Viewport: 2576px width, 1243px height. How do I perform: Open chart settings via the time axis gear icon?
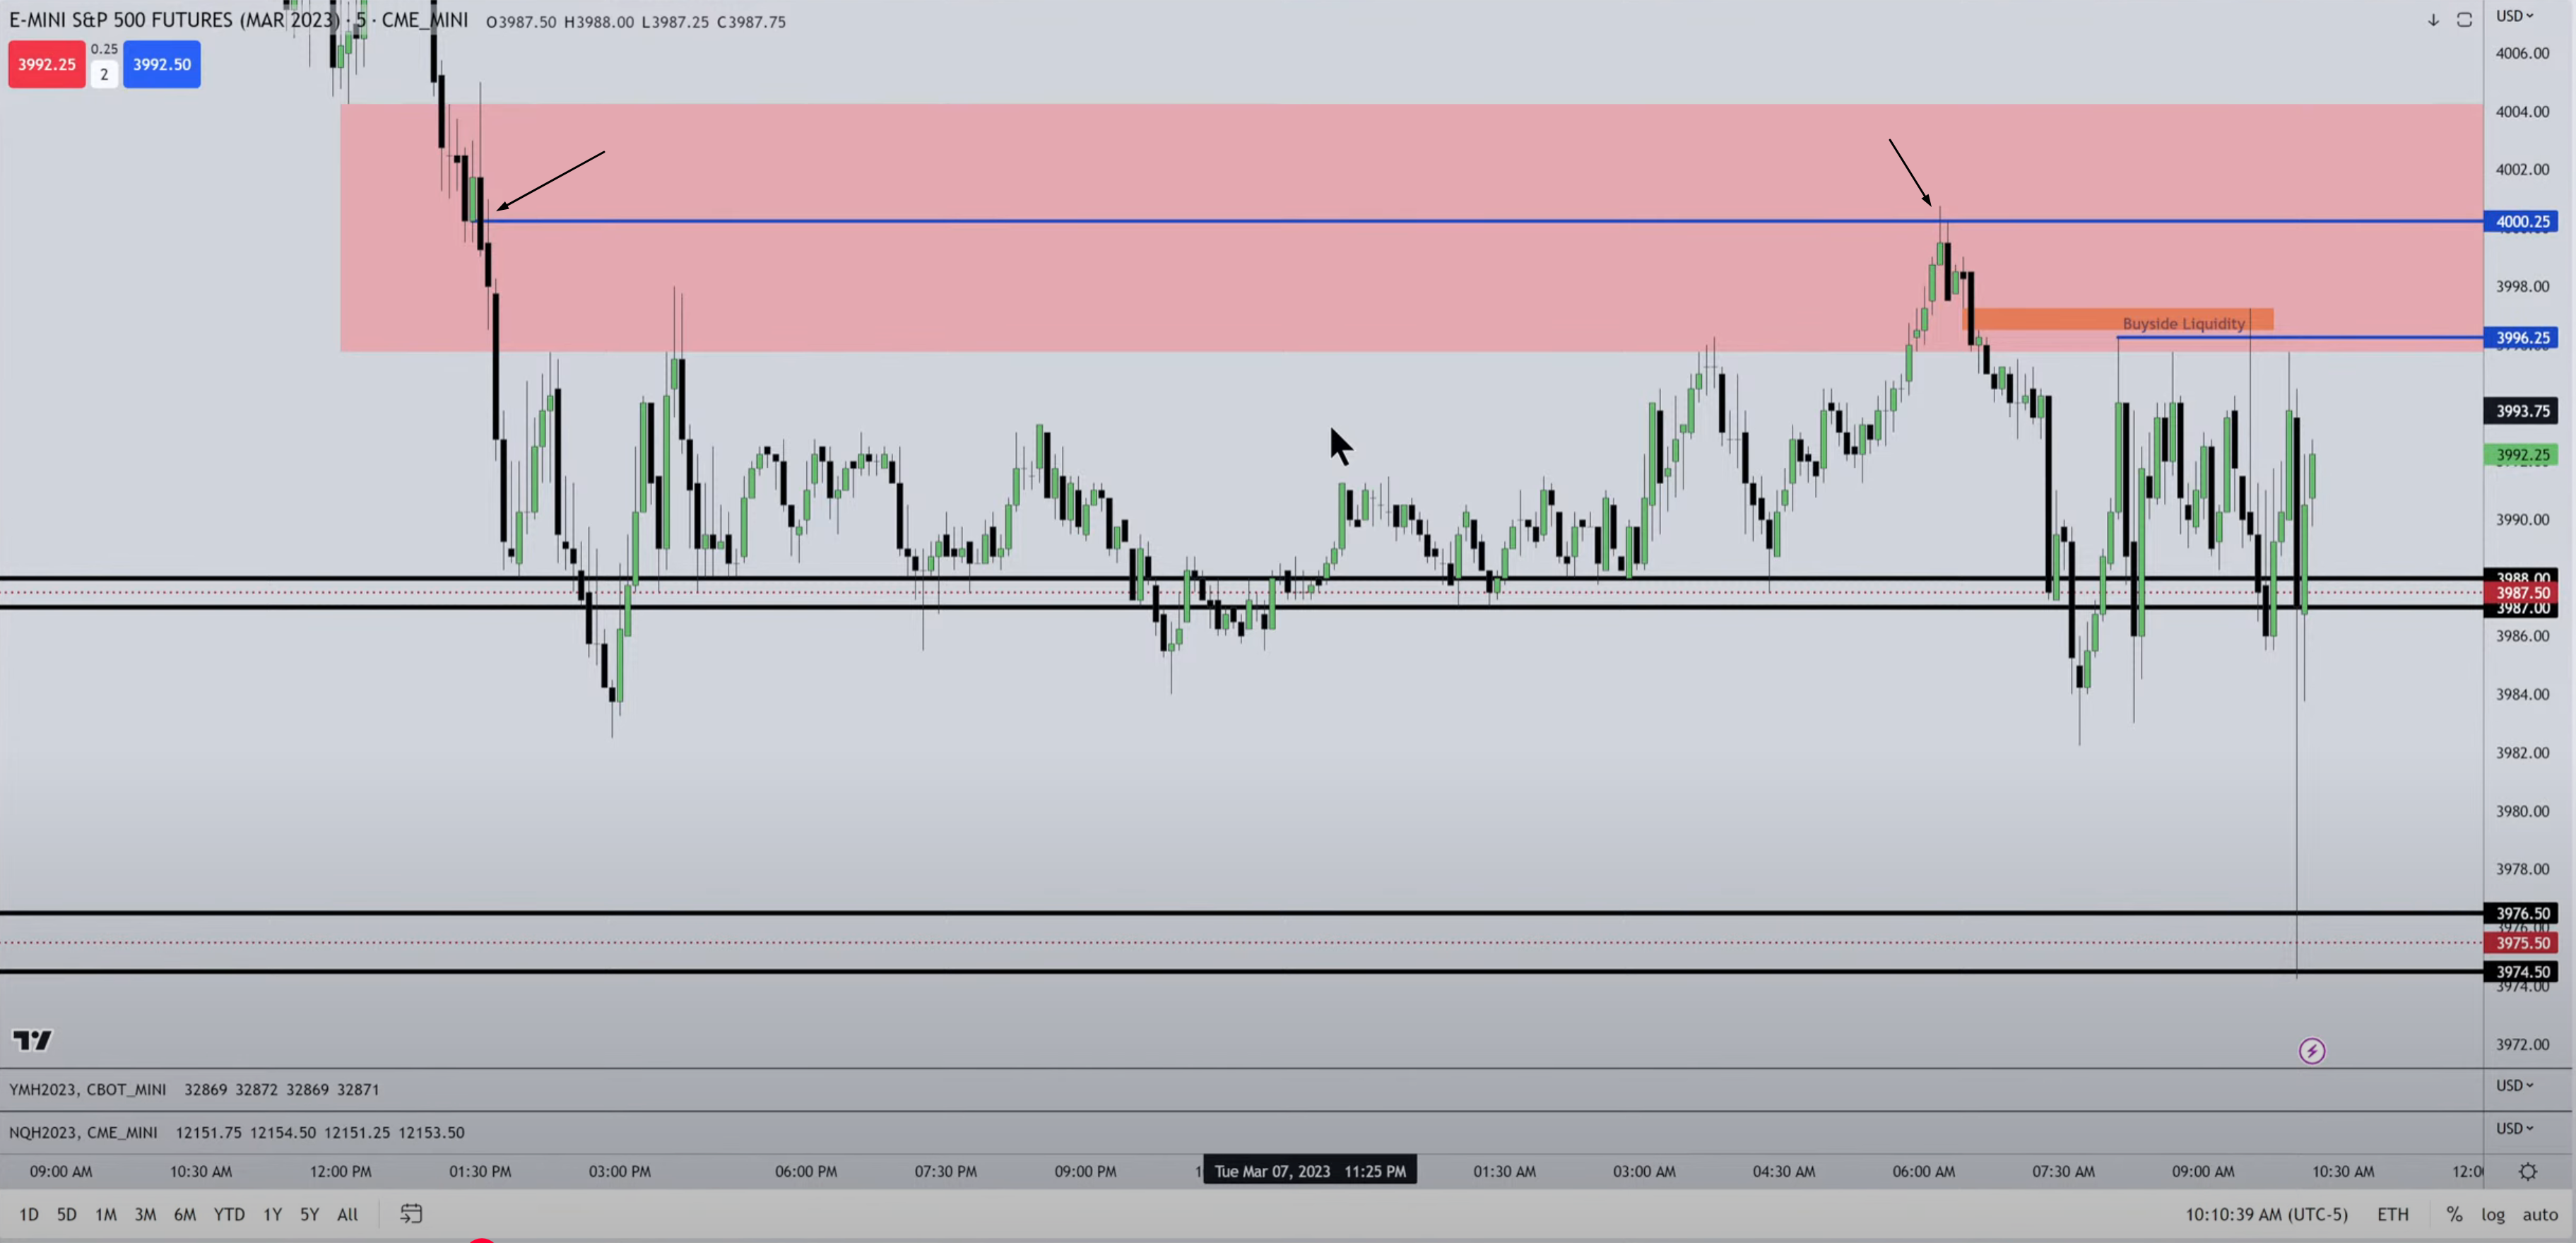coord(2528,1171)
